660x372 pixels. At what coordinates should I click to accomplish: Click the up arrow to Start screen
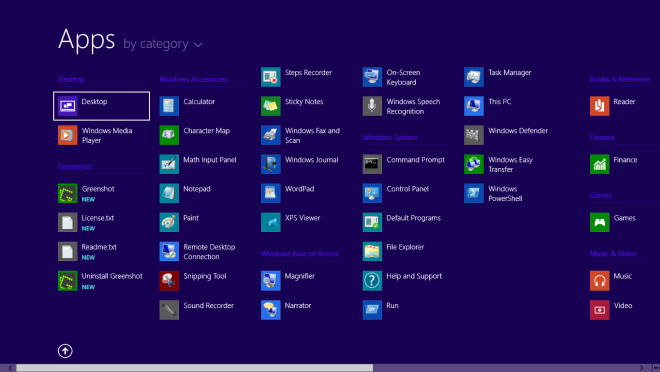pos(65,351)
